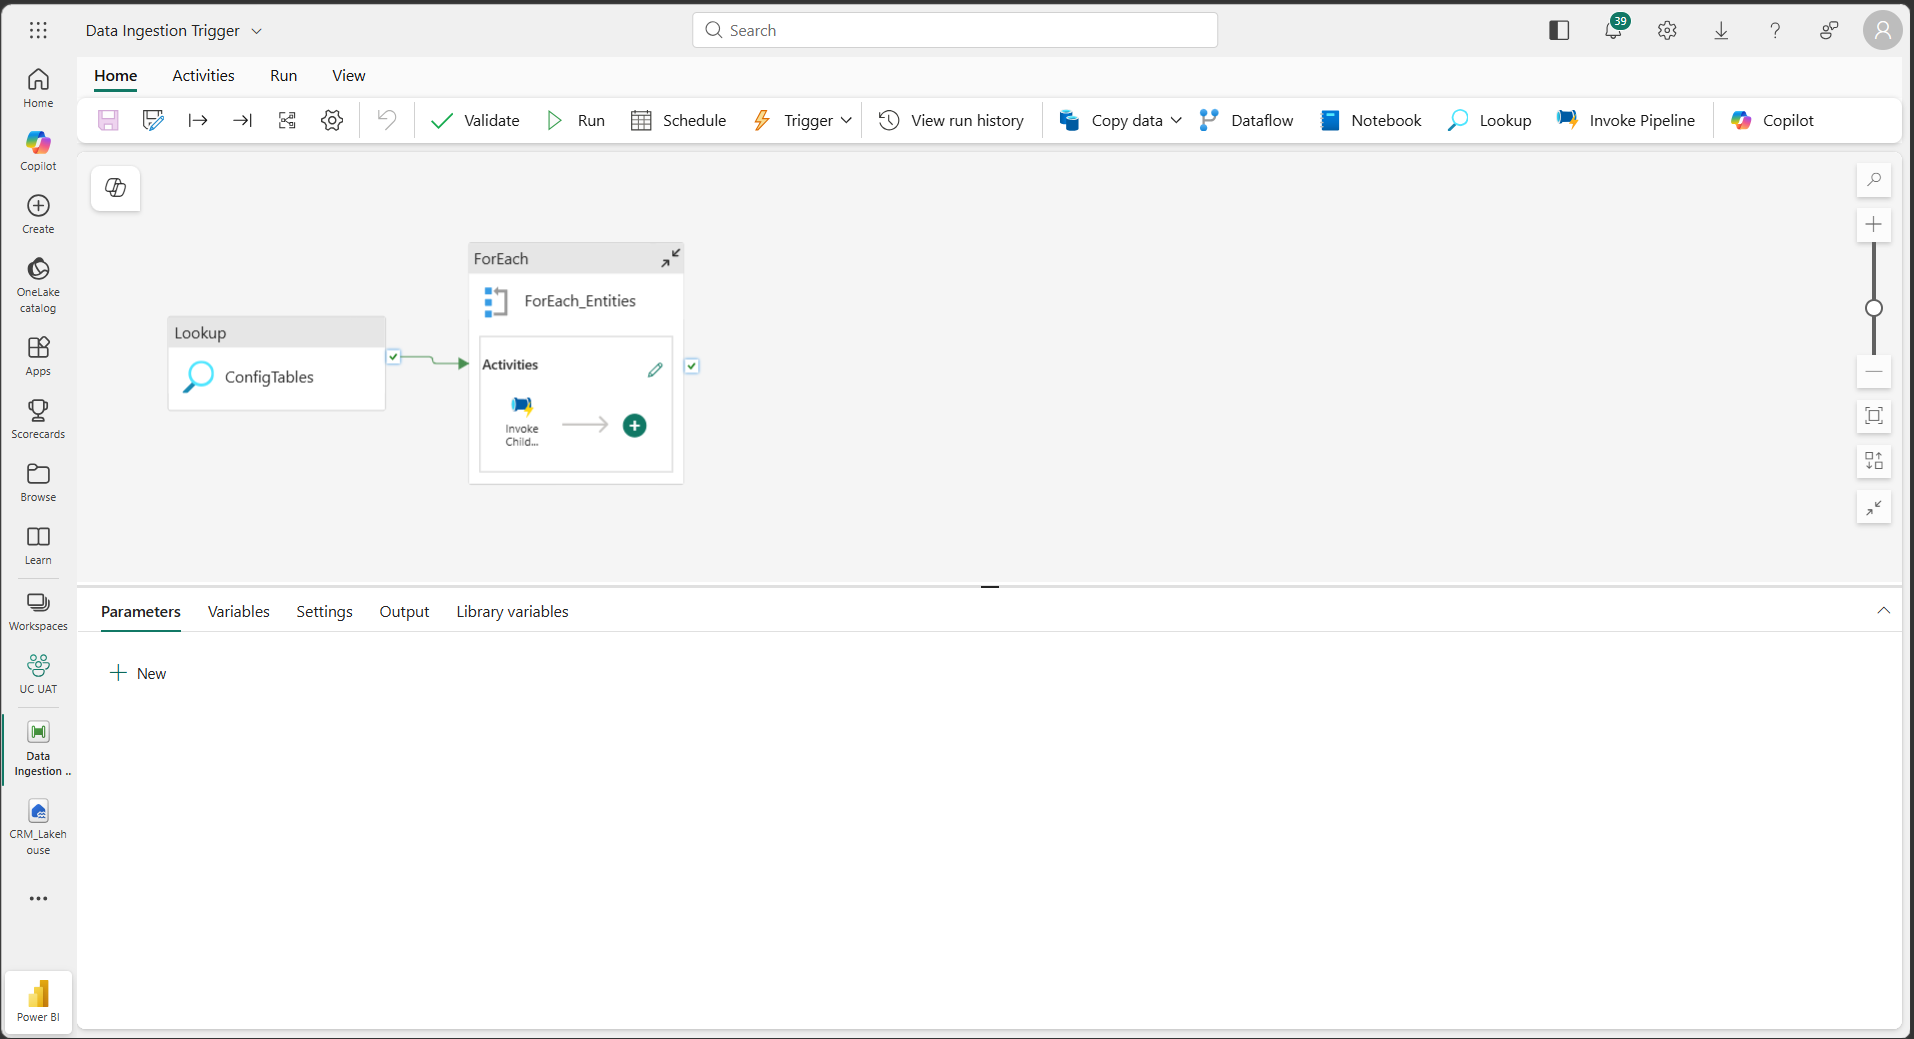Toggle the ForEach activity success checkbox

click(692, 366)
